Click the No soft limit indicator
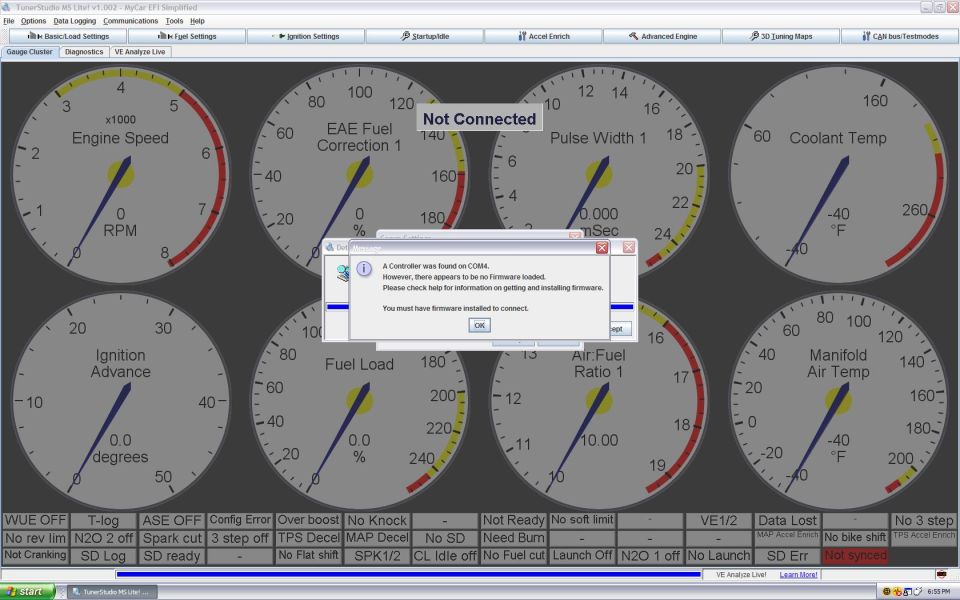This screenshot has width=960, height=600. [x=582, y=520]
